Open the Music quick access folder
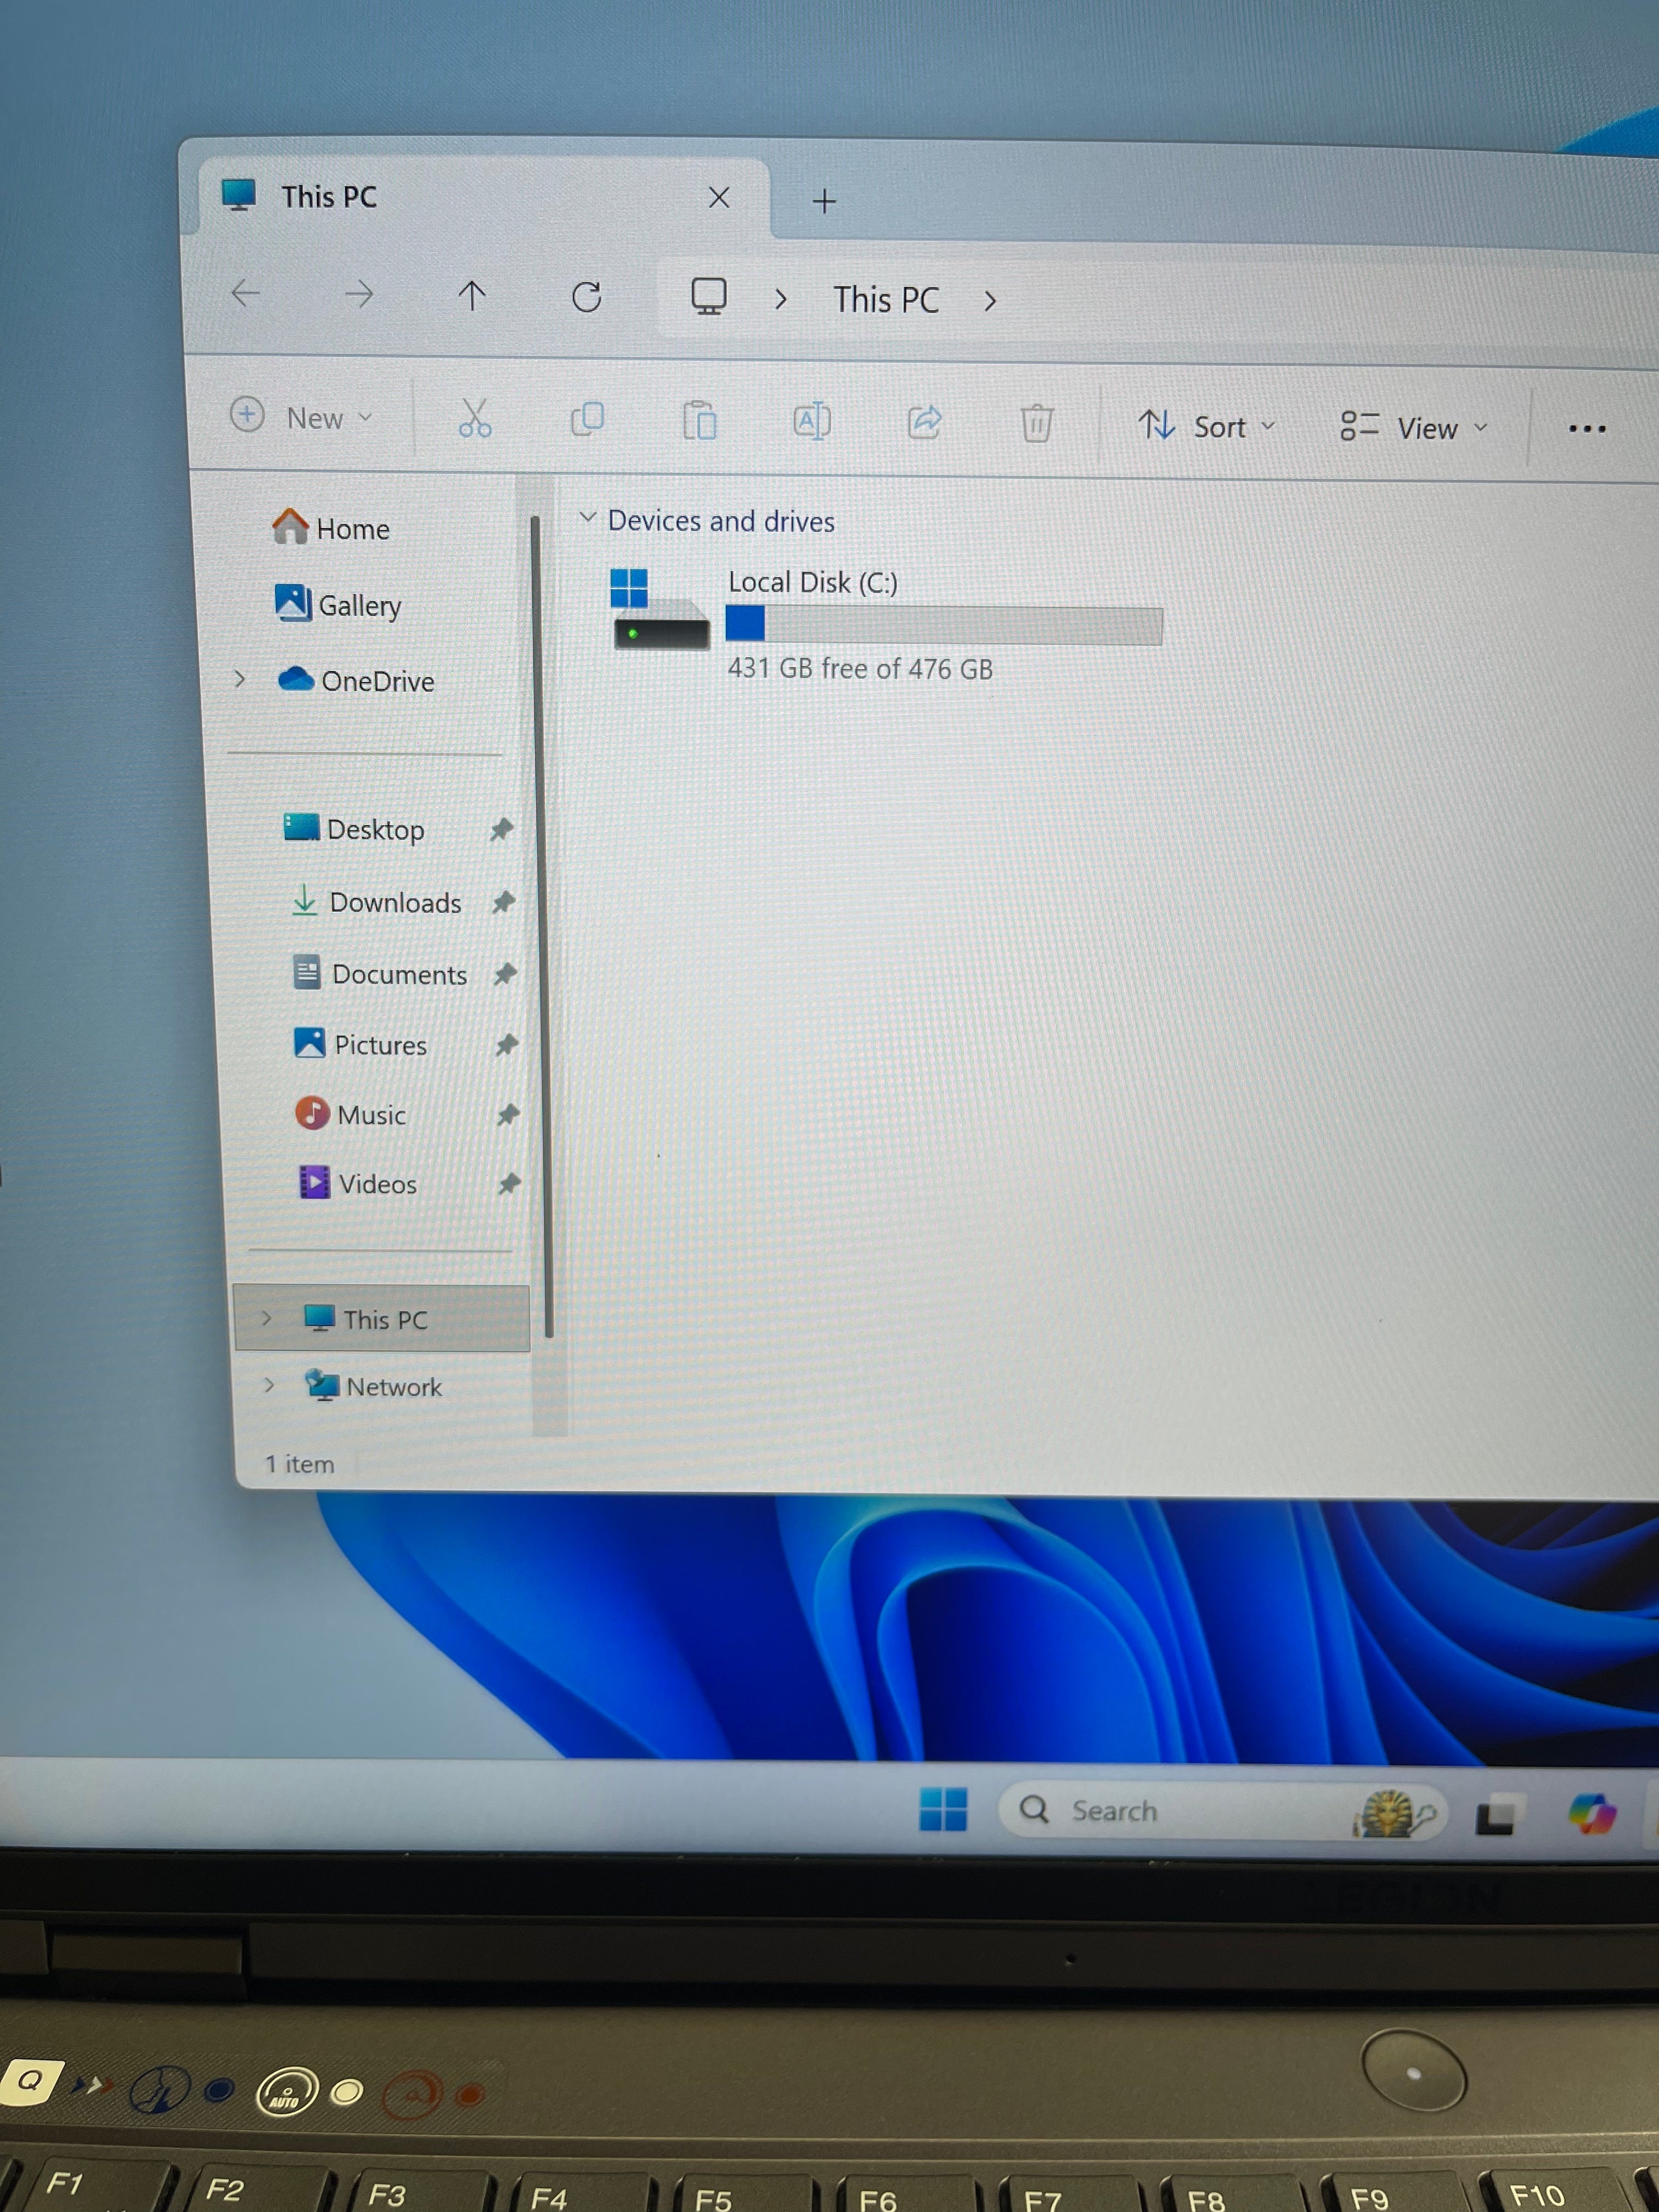The image size is (1659, 2212). 351,1114
